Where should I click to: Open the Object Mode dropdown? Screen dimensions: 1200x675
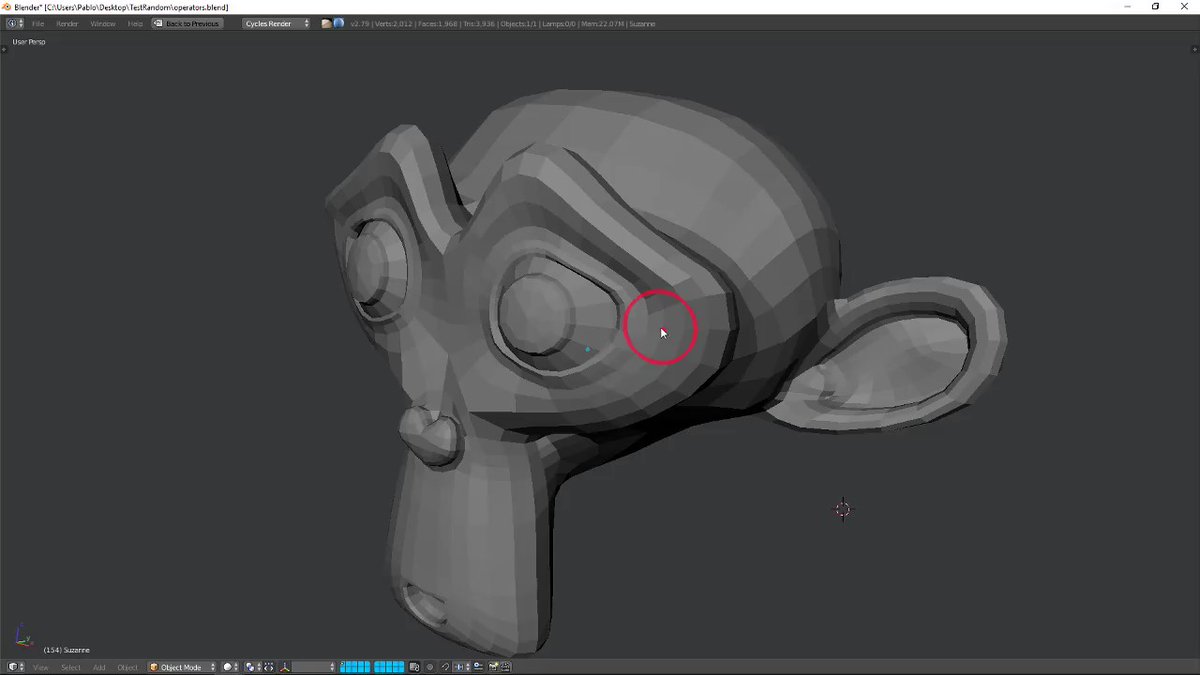coord(182,667)
